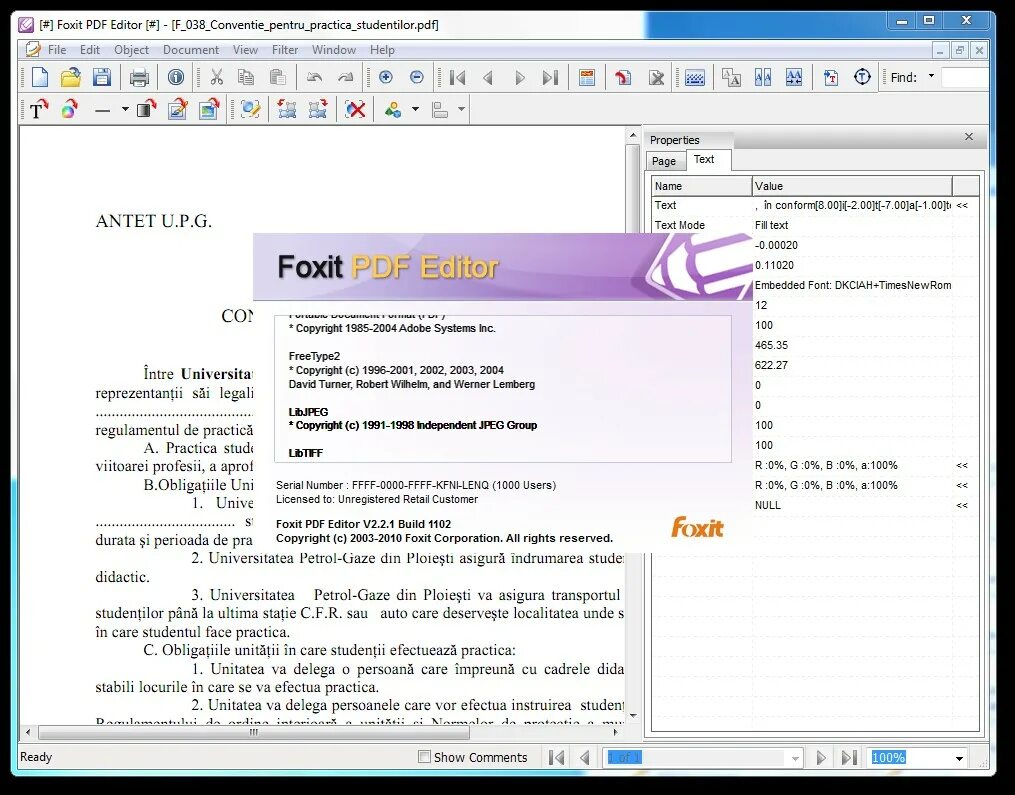The width and height of the screenshot is (1015, 795).
Task: Go to first page in the status bar
Action: point(556,757)
